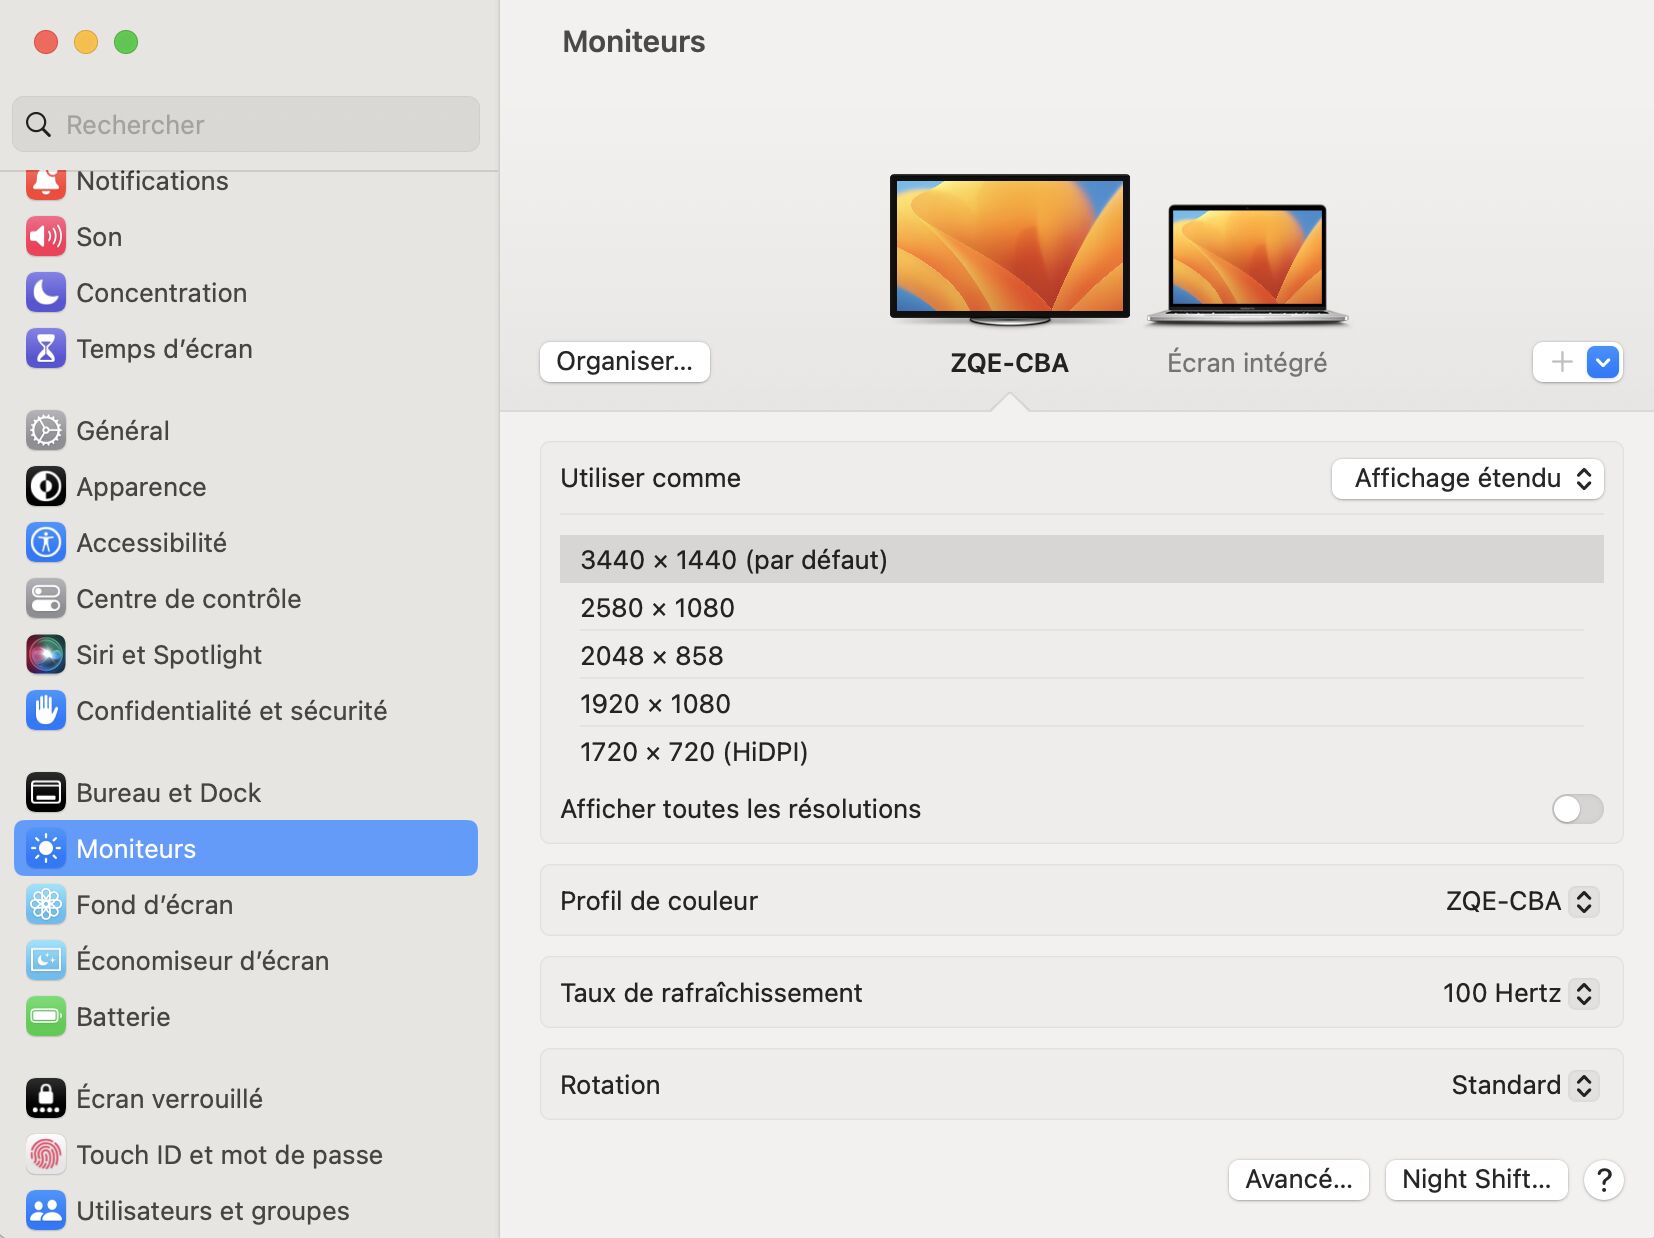Open the Siri et Spotlight icon

tap(46, 655)
